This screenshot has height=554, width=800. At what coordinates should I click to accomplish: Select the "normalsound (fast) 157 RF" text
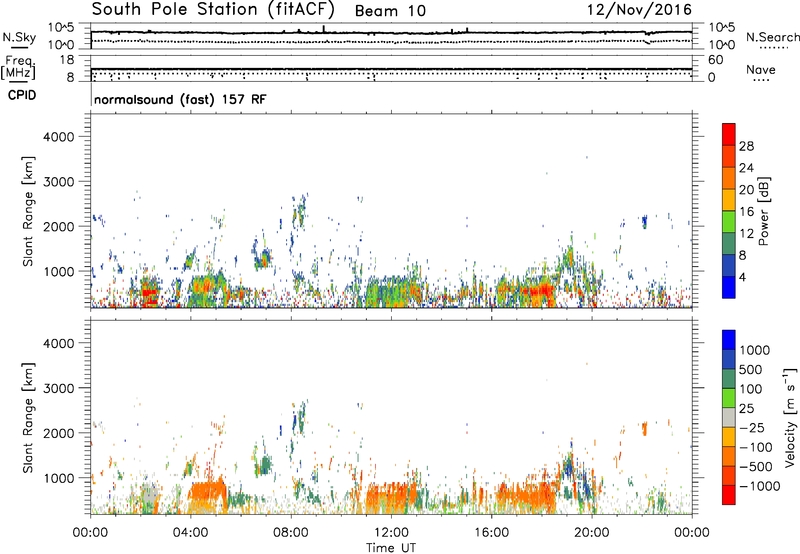click(180, 99)
